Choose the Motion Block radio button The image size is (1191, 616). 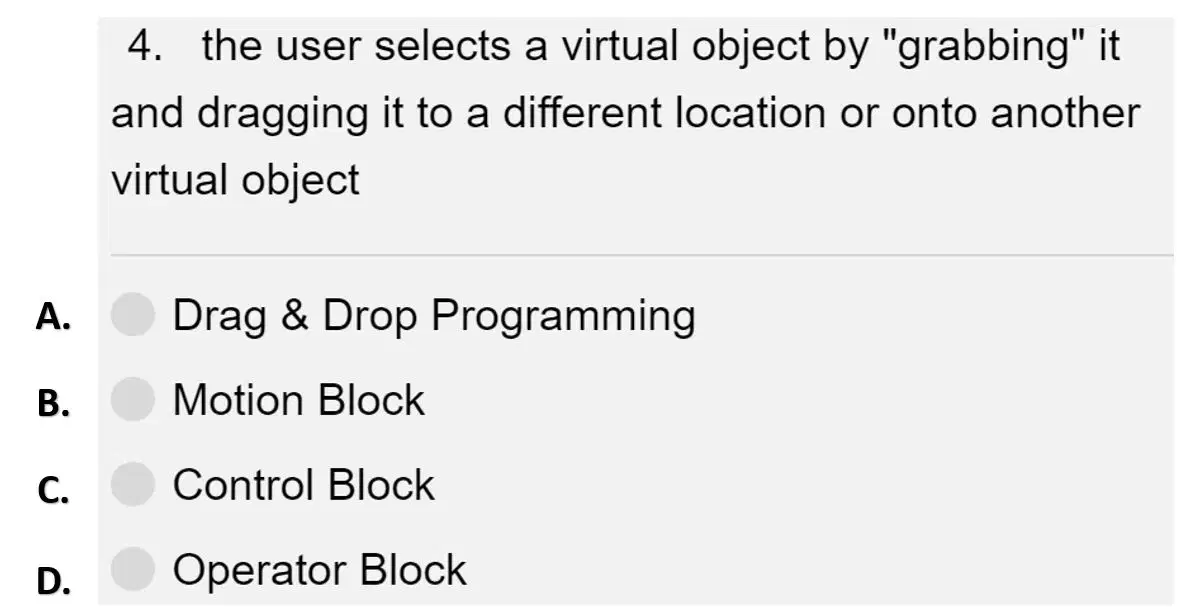[x=133, y=400]
